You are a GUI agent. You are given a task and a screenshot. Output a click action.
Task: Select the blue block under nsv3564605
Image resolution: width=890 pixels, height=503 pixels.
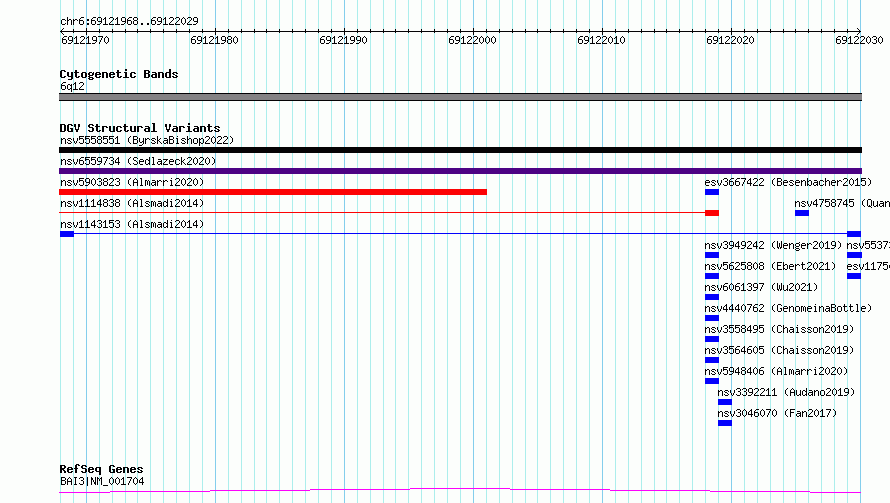[x=712, y=360]
